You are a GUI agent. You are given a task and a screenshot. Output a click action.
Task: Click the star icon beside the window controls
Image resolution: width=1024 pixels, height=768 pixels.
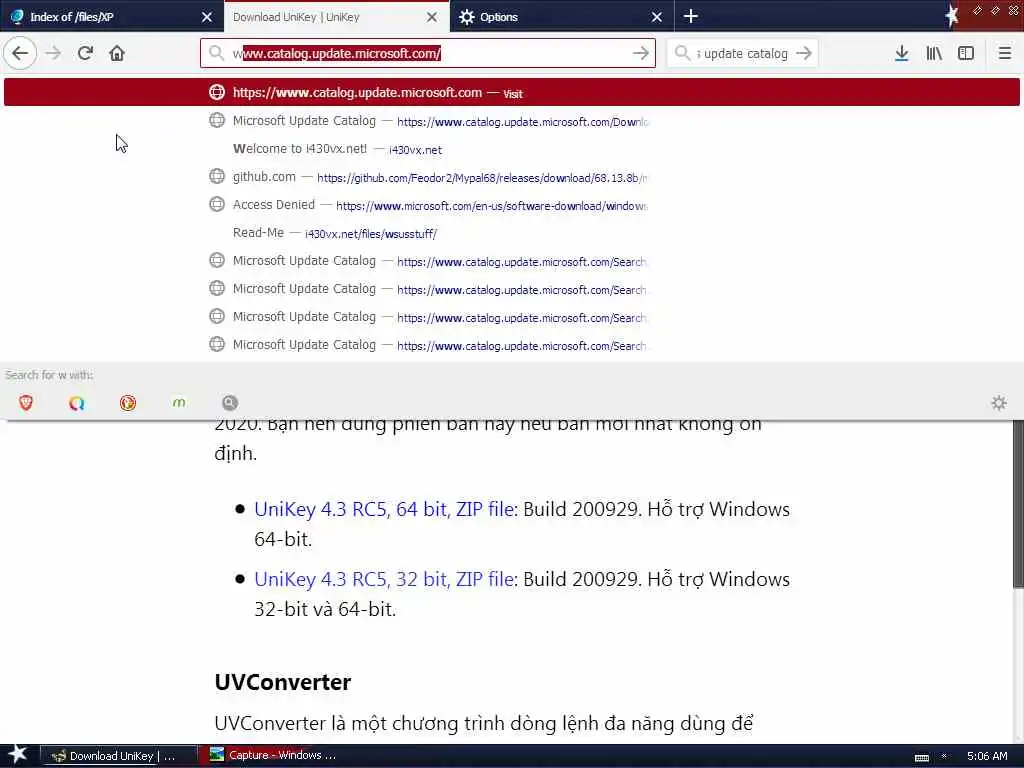pos(952,15)
